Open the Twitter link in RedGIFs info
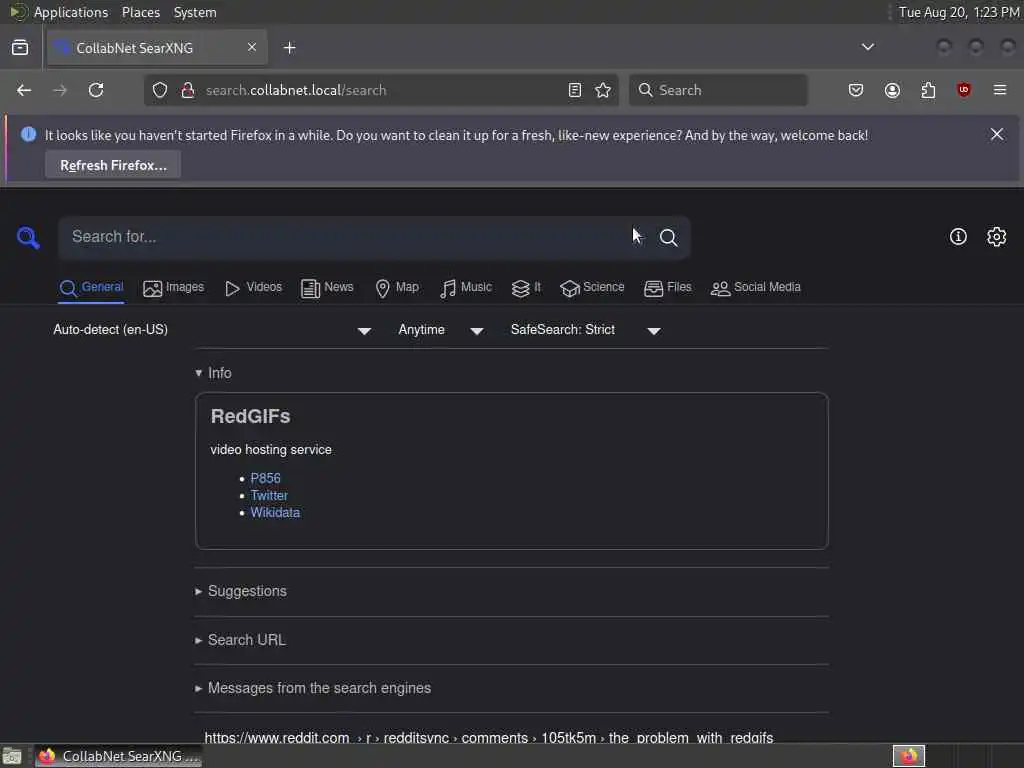1024x768 pixels. click(x=269, y=496)
